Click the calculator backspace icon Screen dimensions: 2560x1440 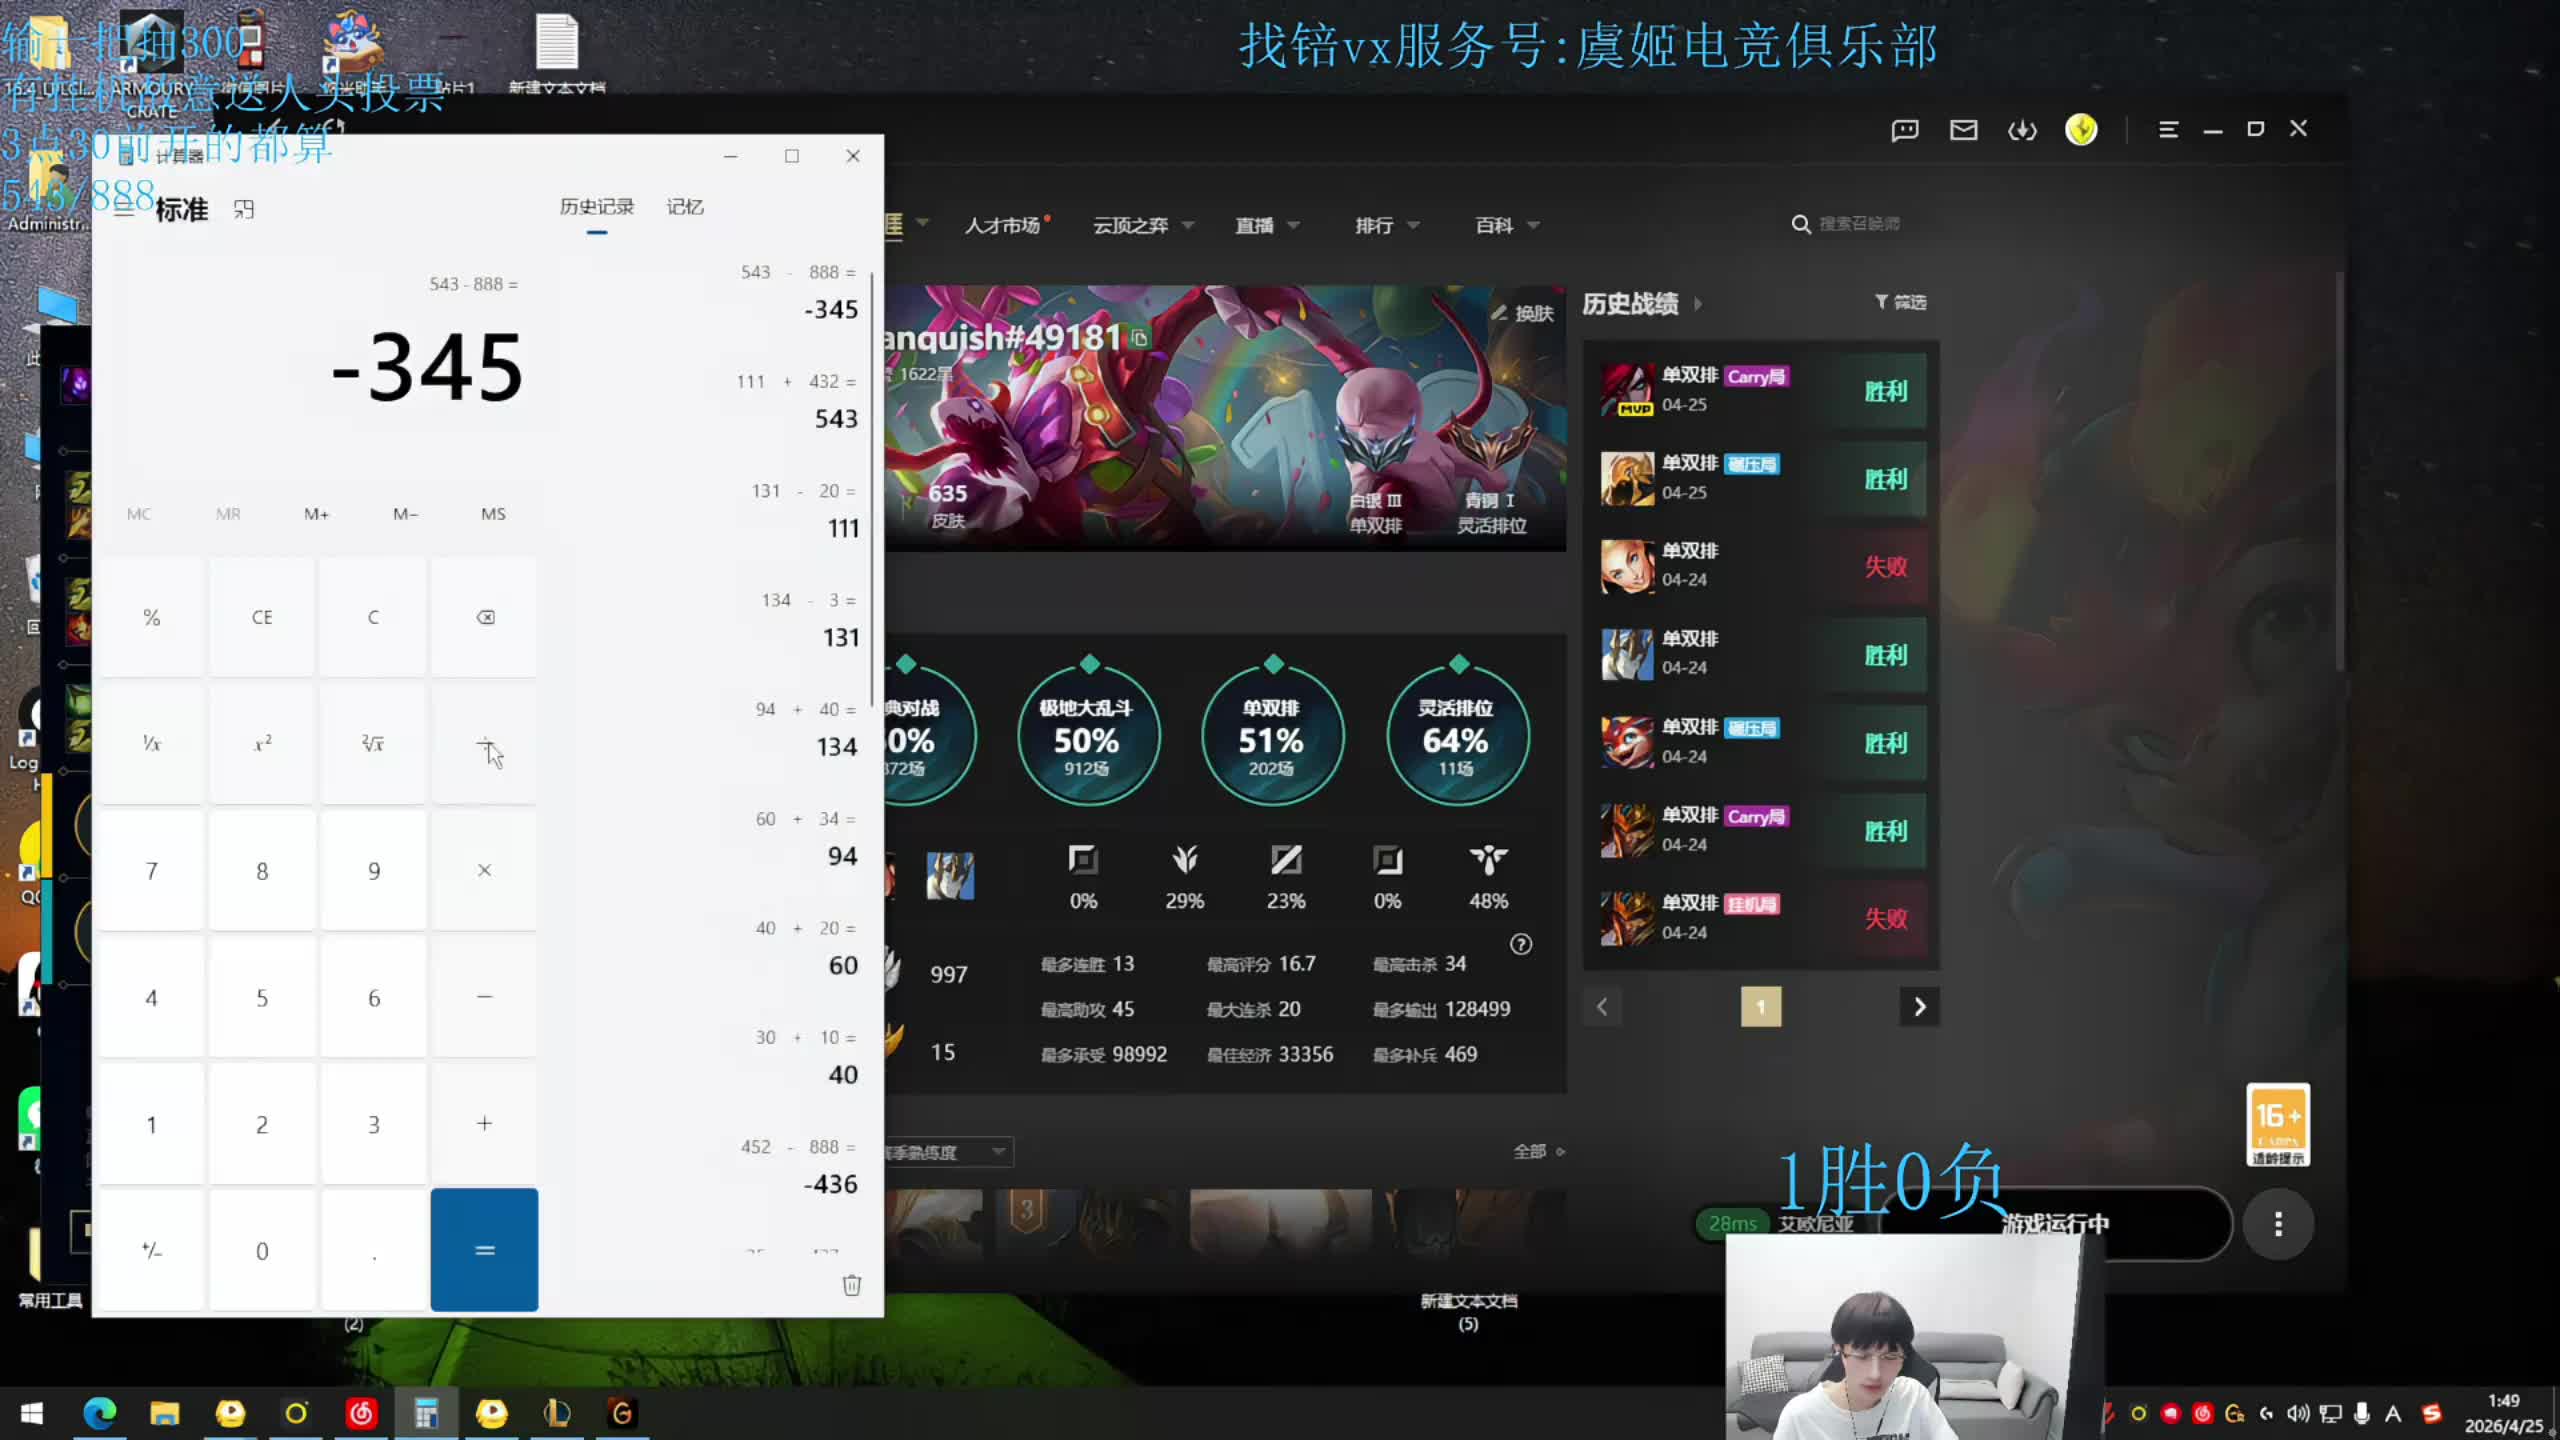pos(485,617)
